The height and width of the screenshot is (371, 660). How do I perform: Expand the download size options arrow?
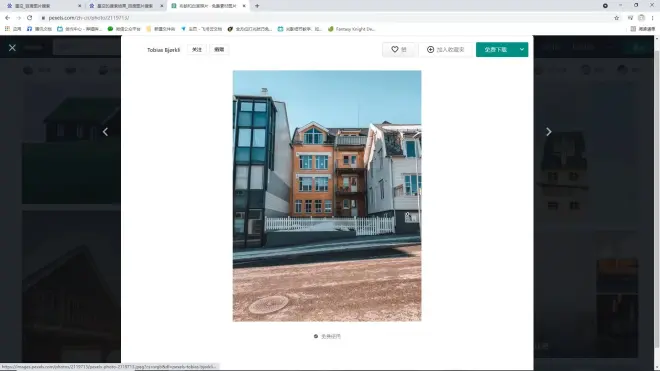(x=522, y=49)
